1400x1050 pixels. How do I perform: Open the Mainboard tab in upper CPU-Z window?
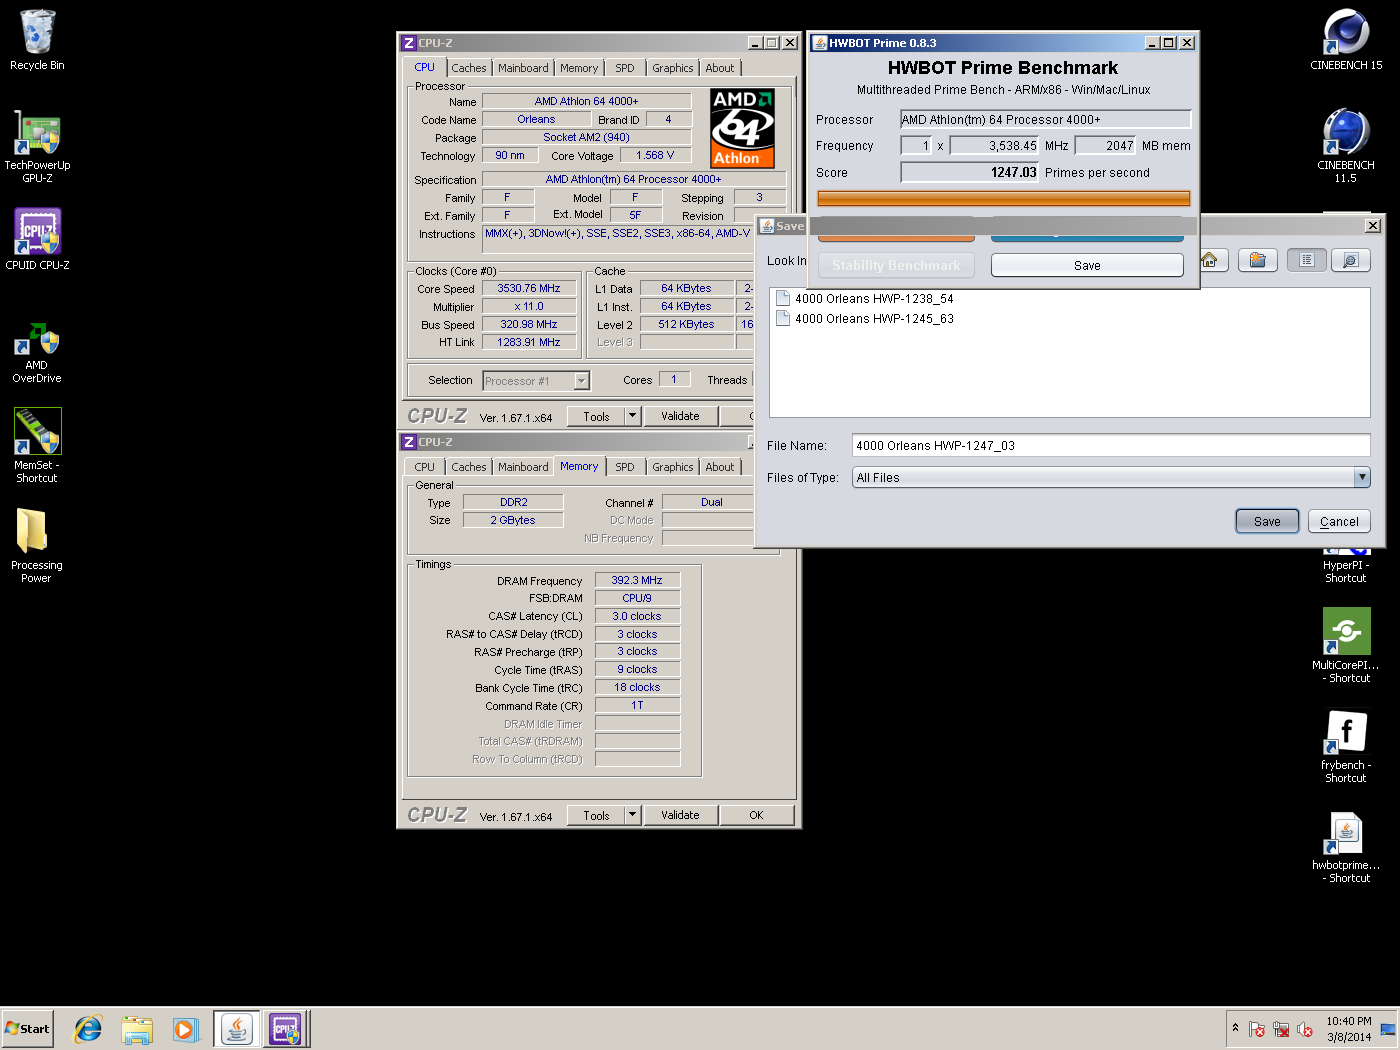point(523,68)
